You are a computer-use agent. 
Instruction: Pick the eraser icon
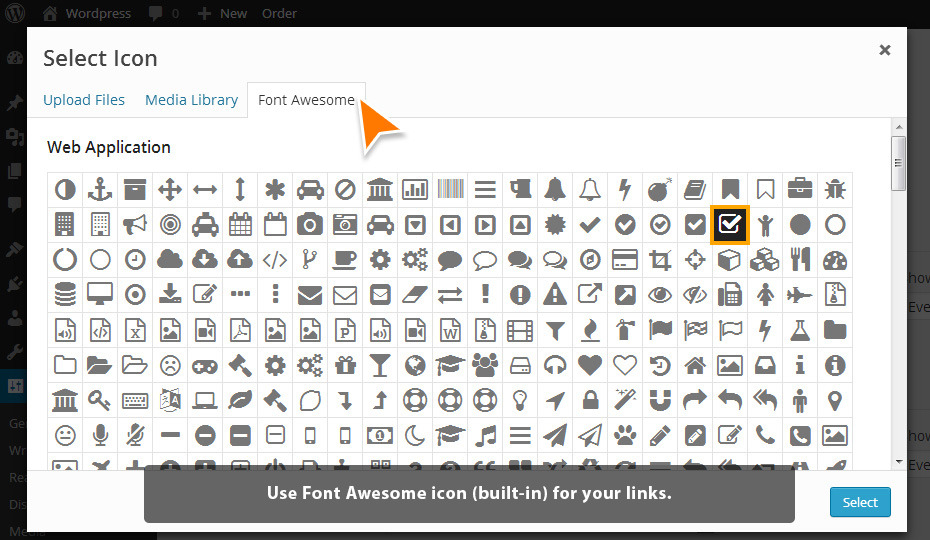(415, 295)
